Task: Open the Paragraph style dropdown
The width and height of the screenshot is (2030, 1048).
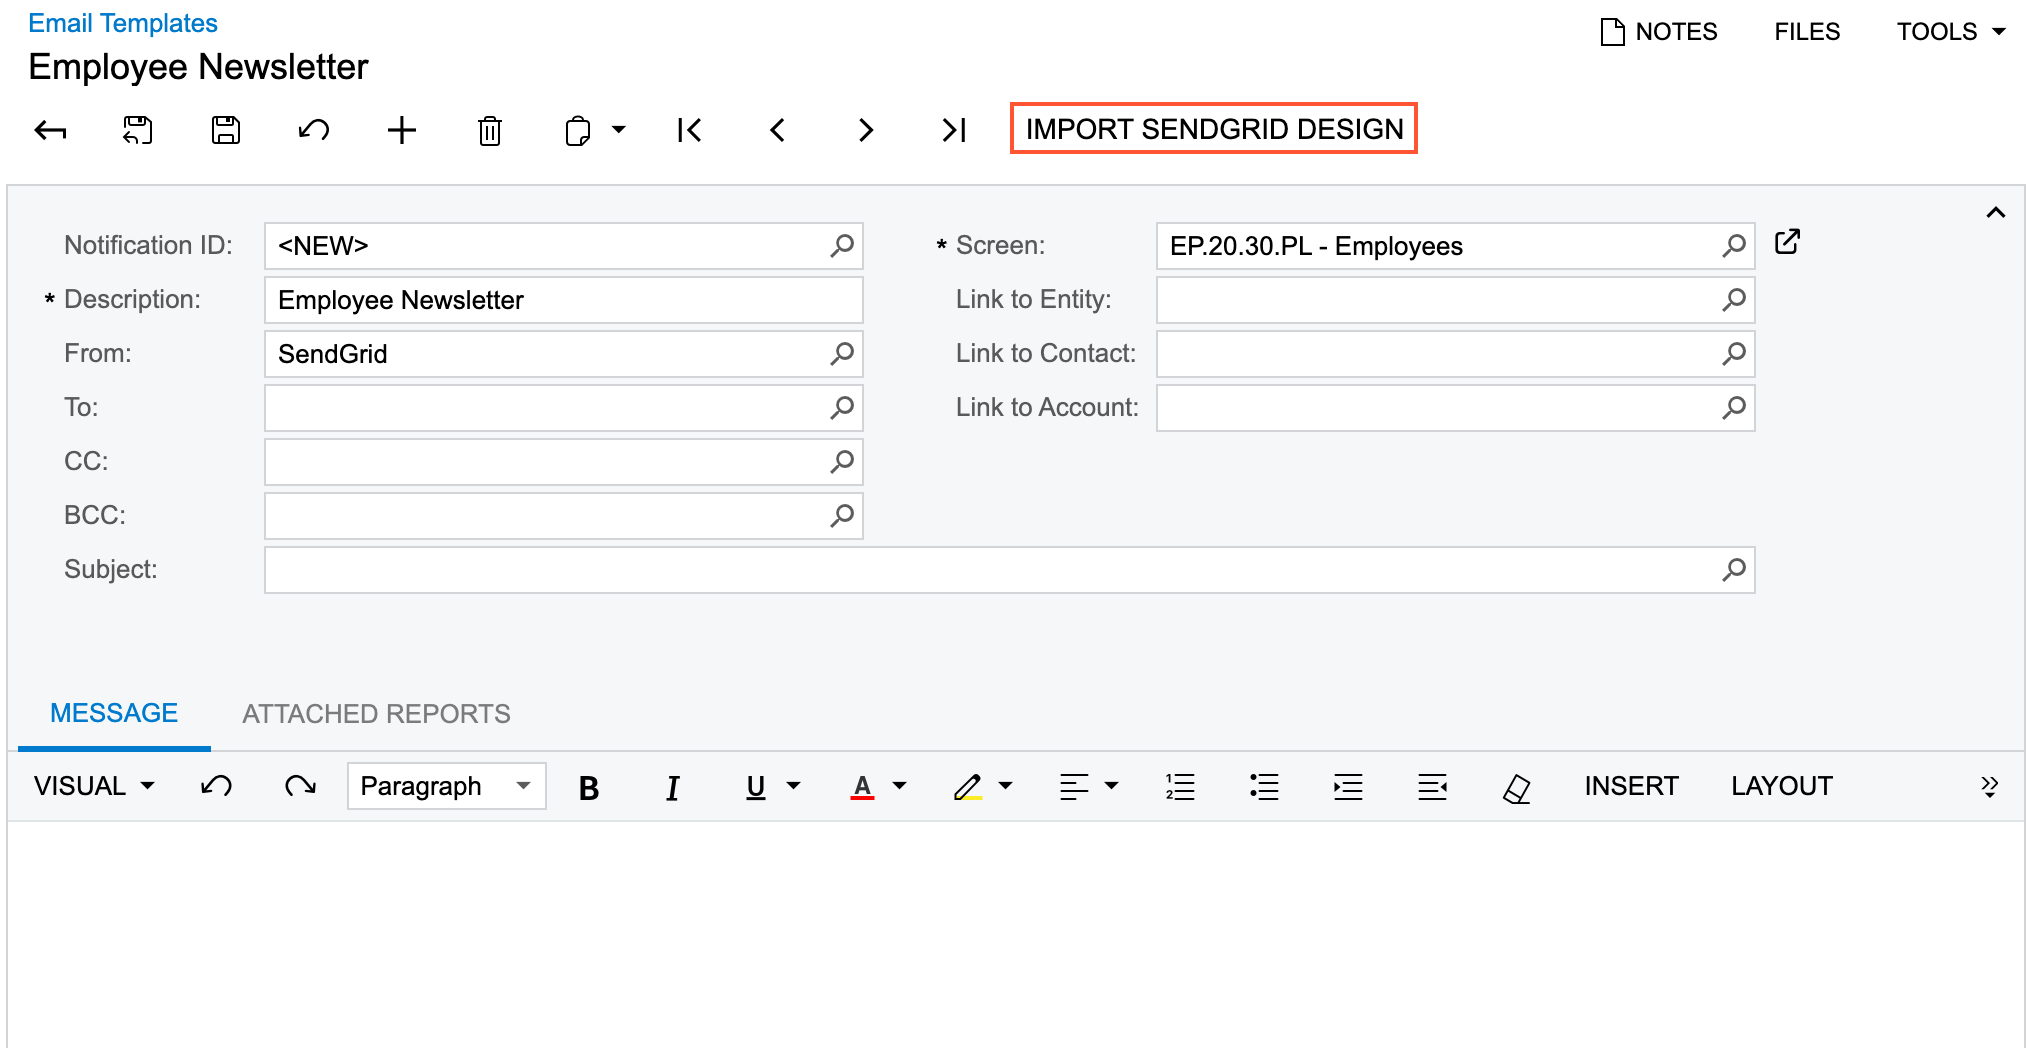Action: point(446,786)
